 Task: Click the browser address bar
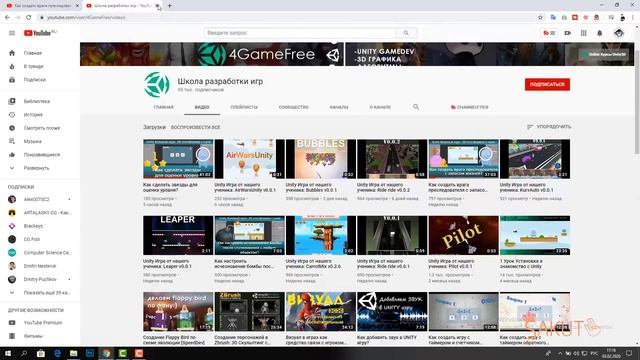(x=286, y=18)
